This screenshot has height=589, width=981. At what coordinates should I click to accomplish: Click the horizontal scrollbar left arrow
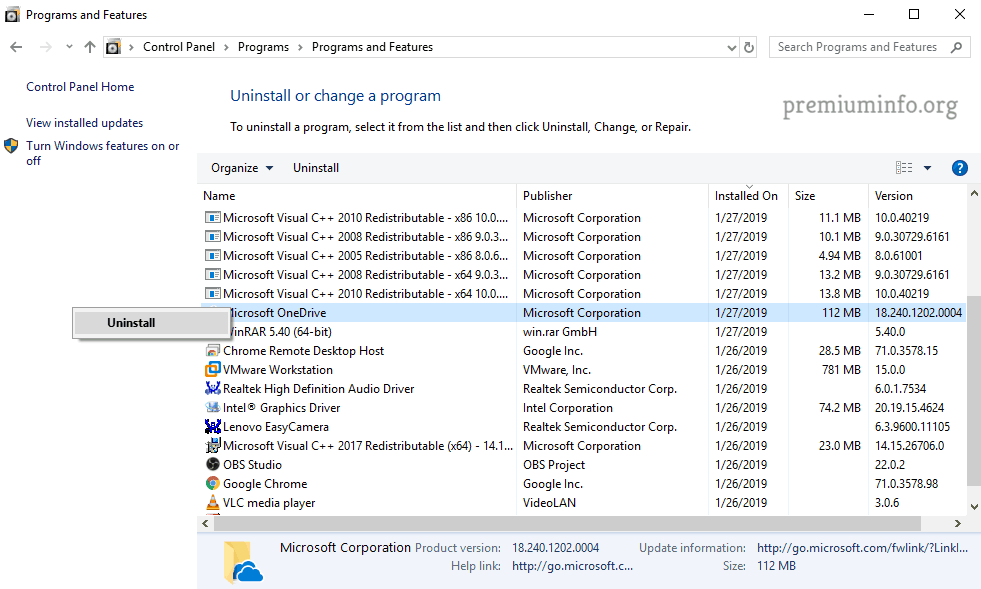205,523
